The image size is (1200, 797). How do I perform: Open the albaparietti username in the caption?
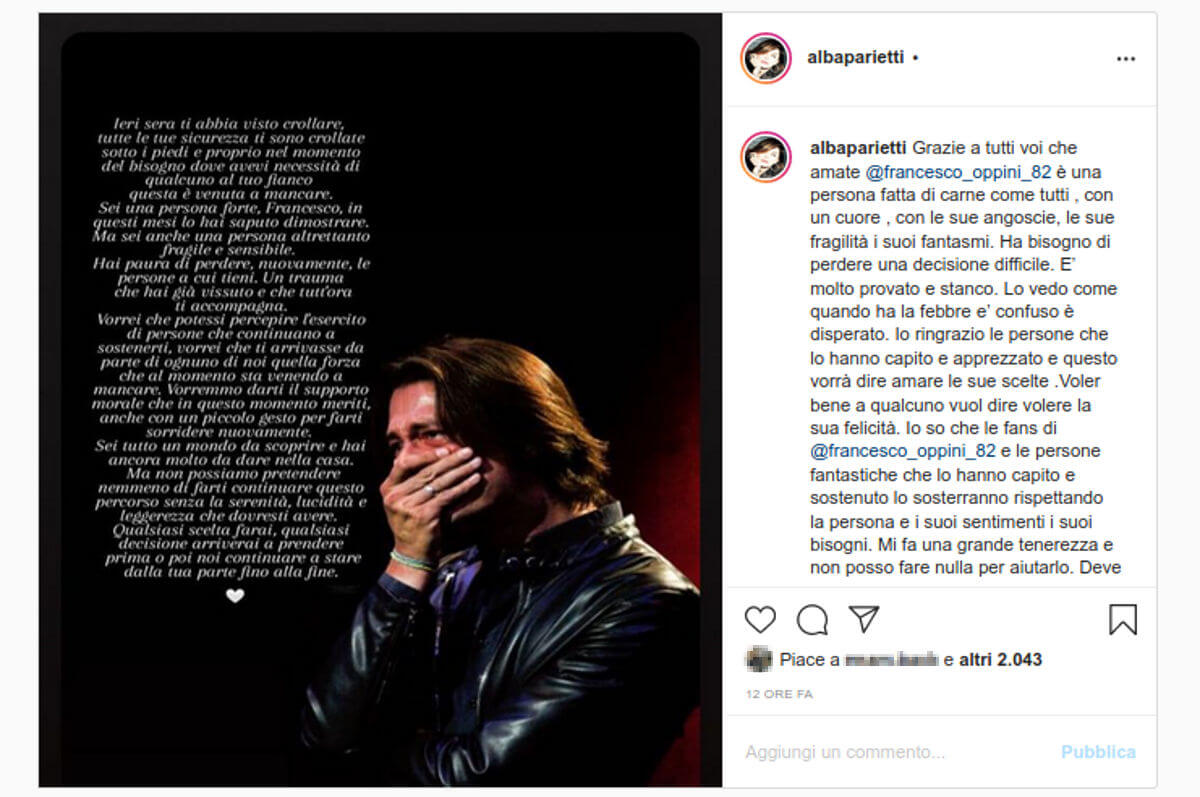pos(857,148)
